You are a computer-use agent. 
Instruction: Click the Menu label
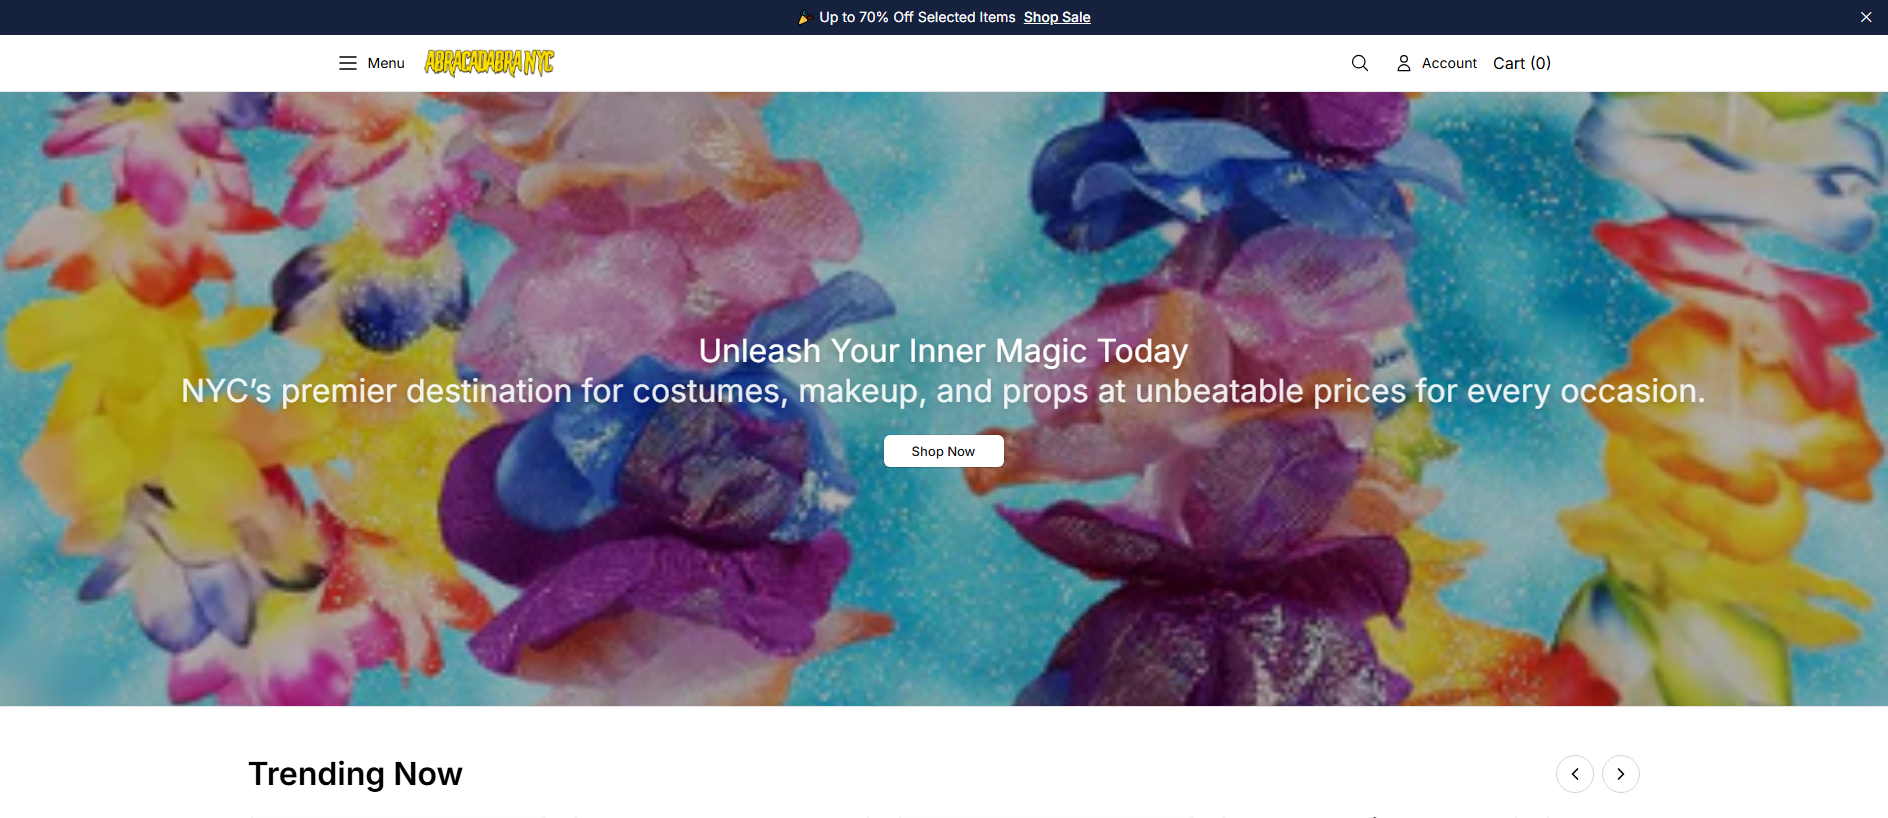(386, 63)
